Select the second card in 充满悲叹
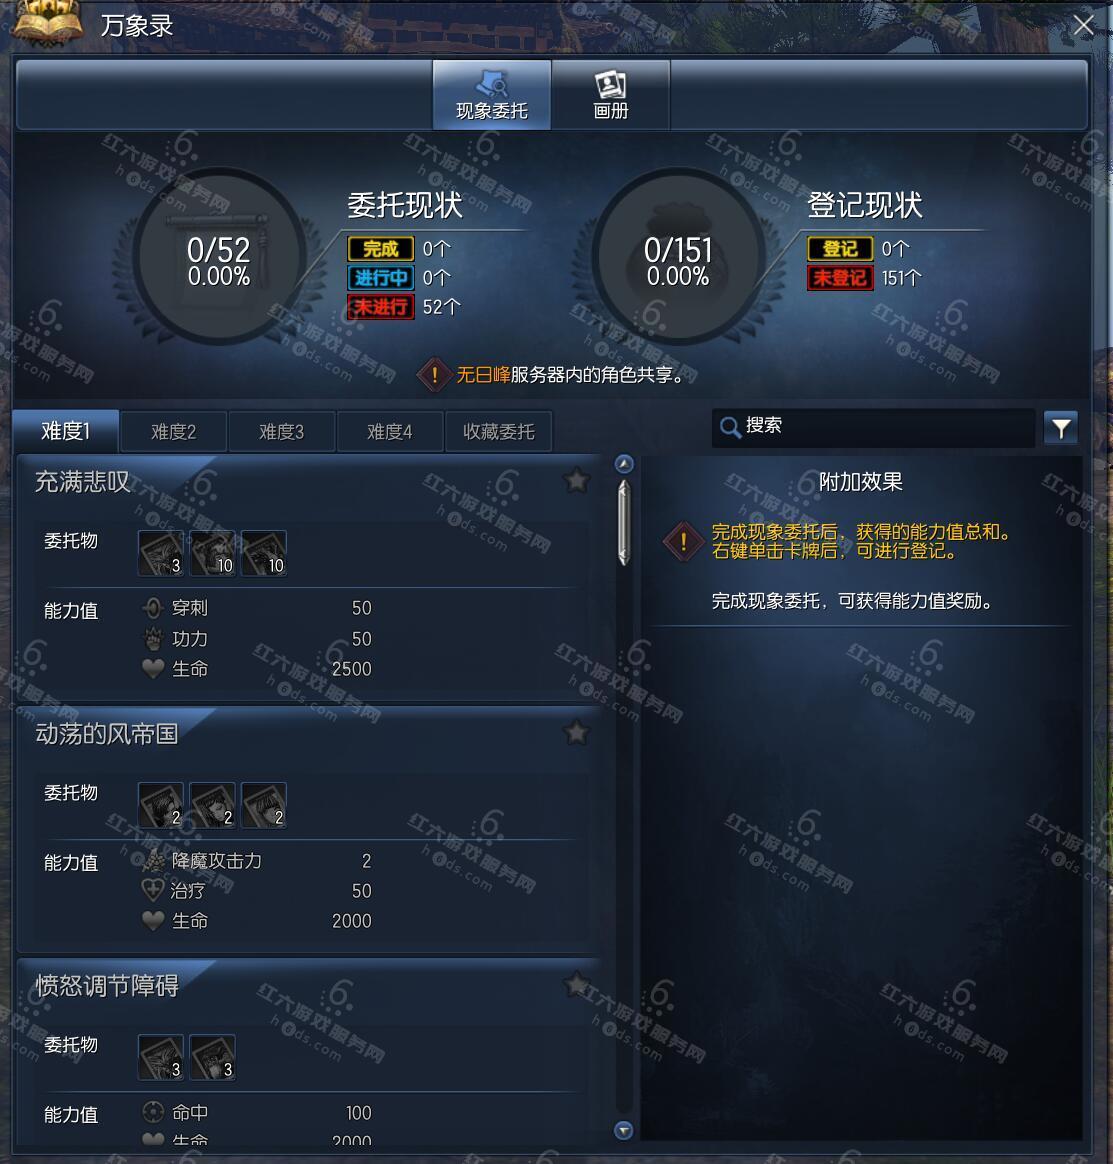 point(212,553)
